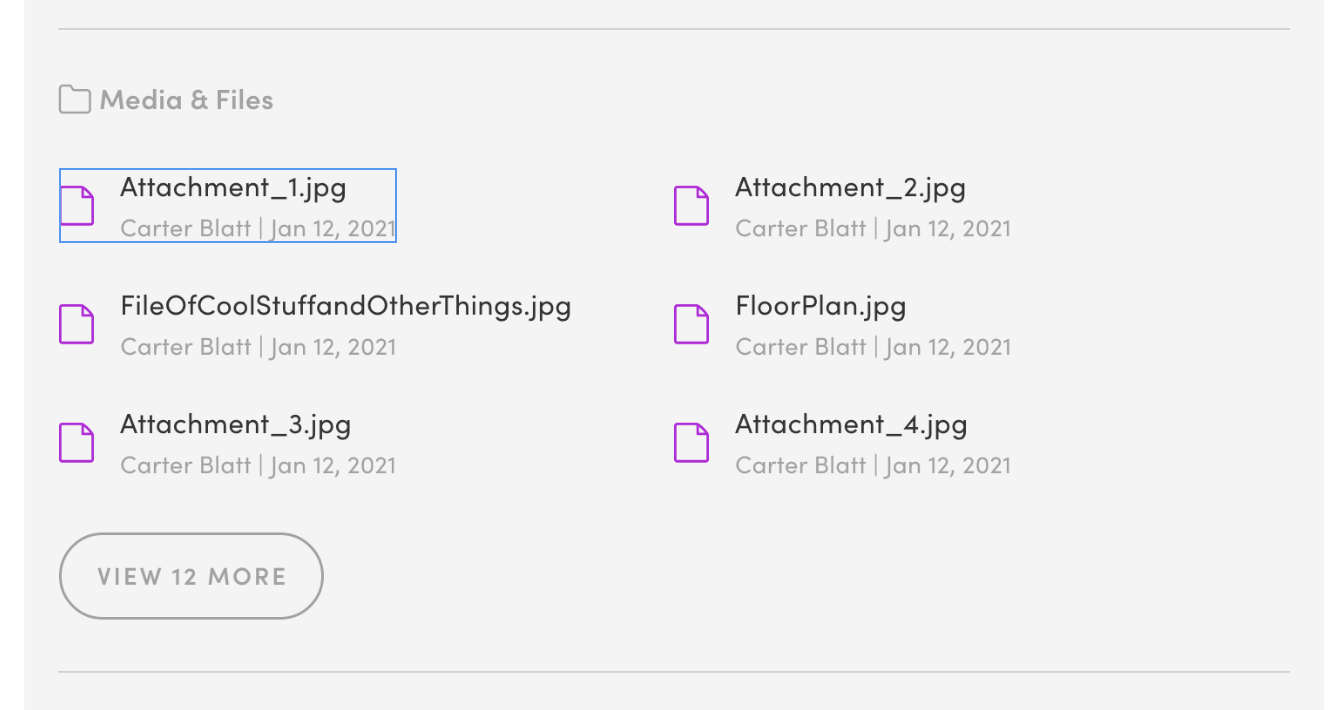Click the Media & Files section heading
Screen dimensions: 1340x710
[186, 100]
